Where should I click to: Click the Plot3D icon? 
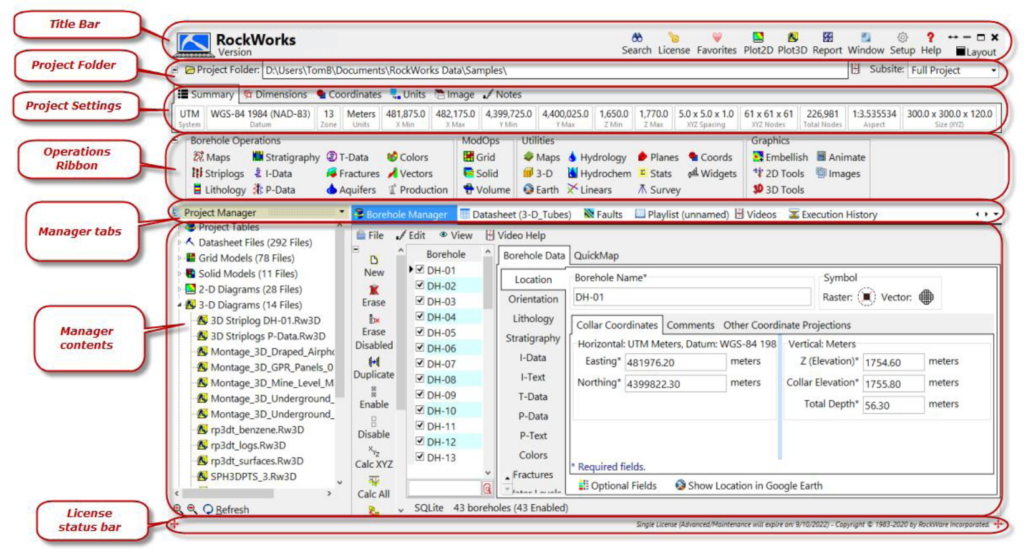793,38
